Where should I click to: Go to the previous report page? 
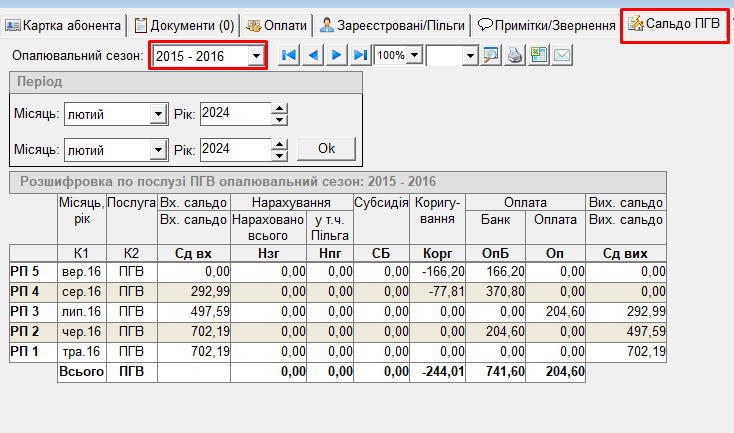pos(313,55)
